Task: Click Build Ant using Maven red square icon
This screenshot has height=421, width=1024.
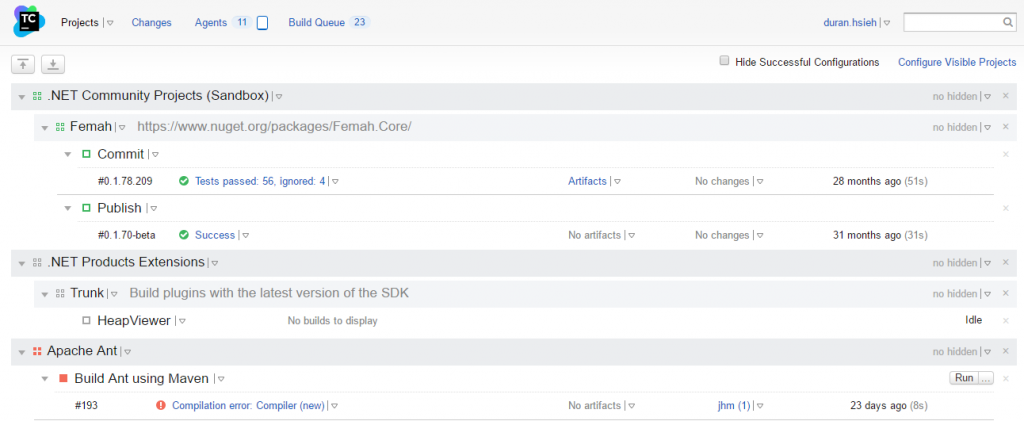Action: click(x=63, y=379)
